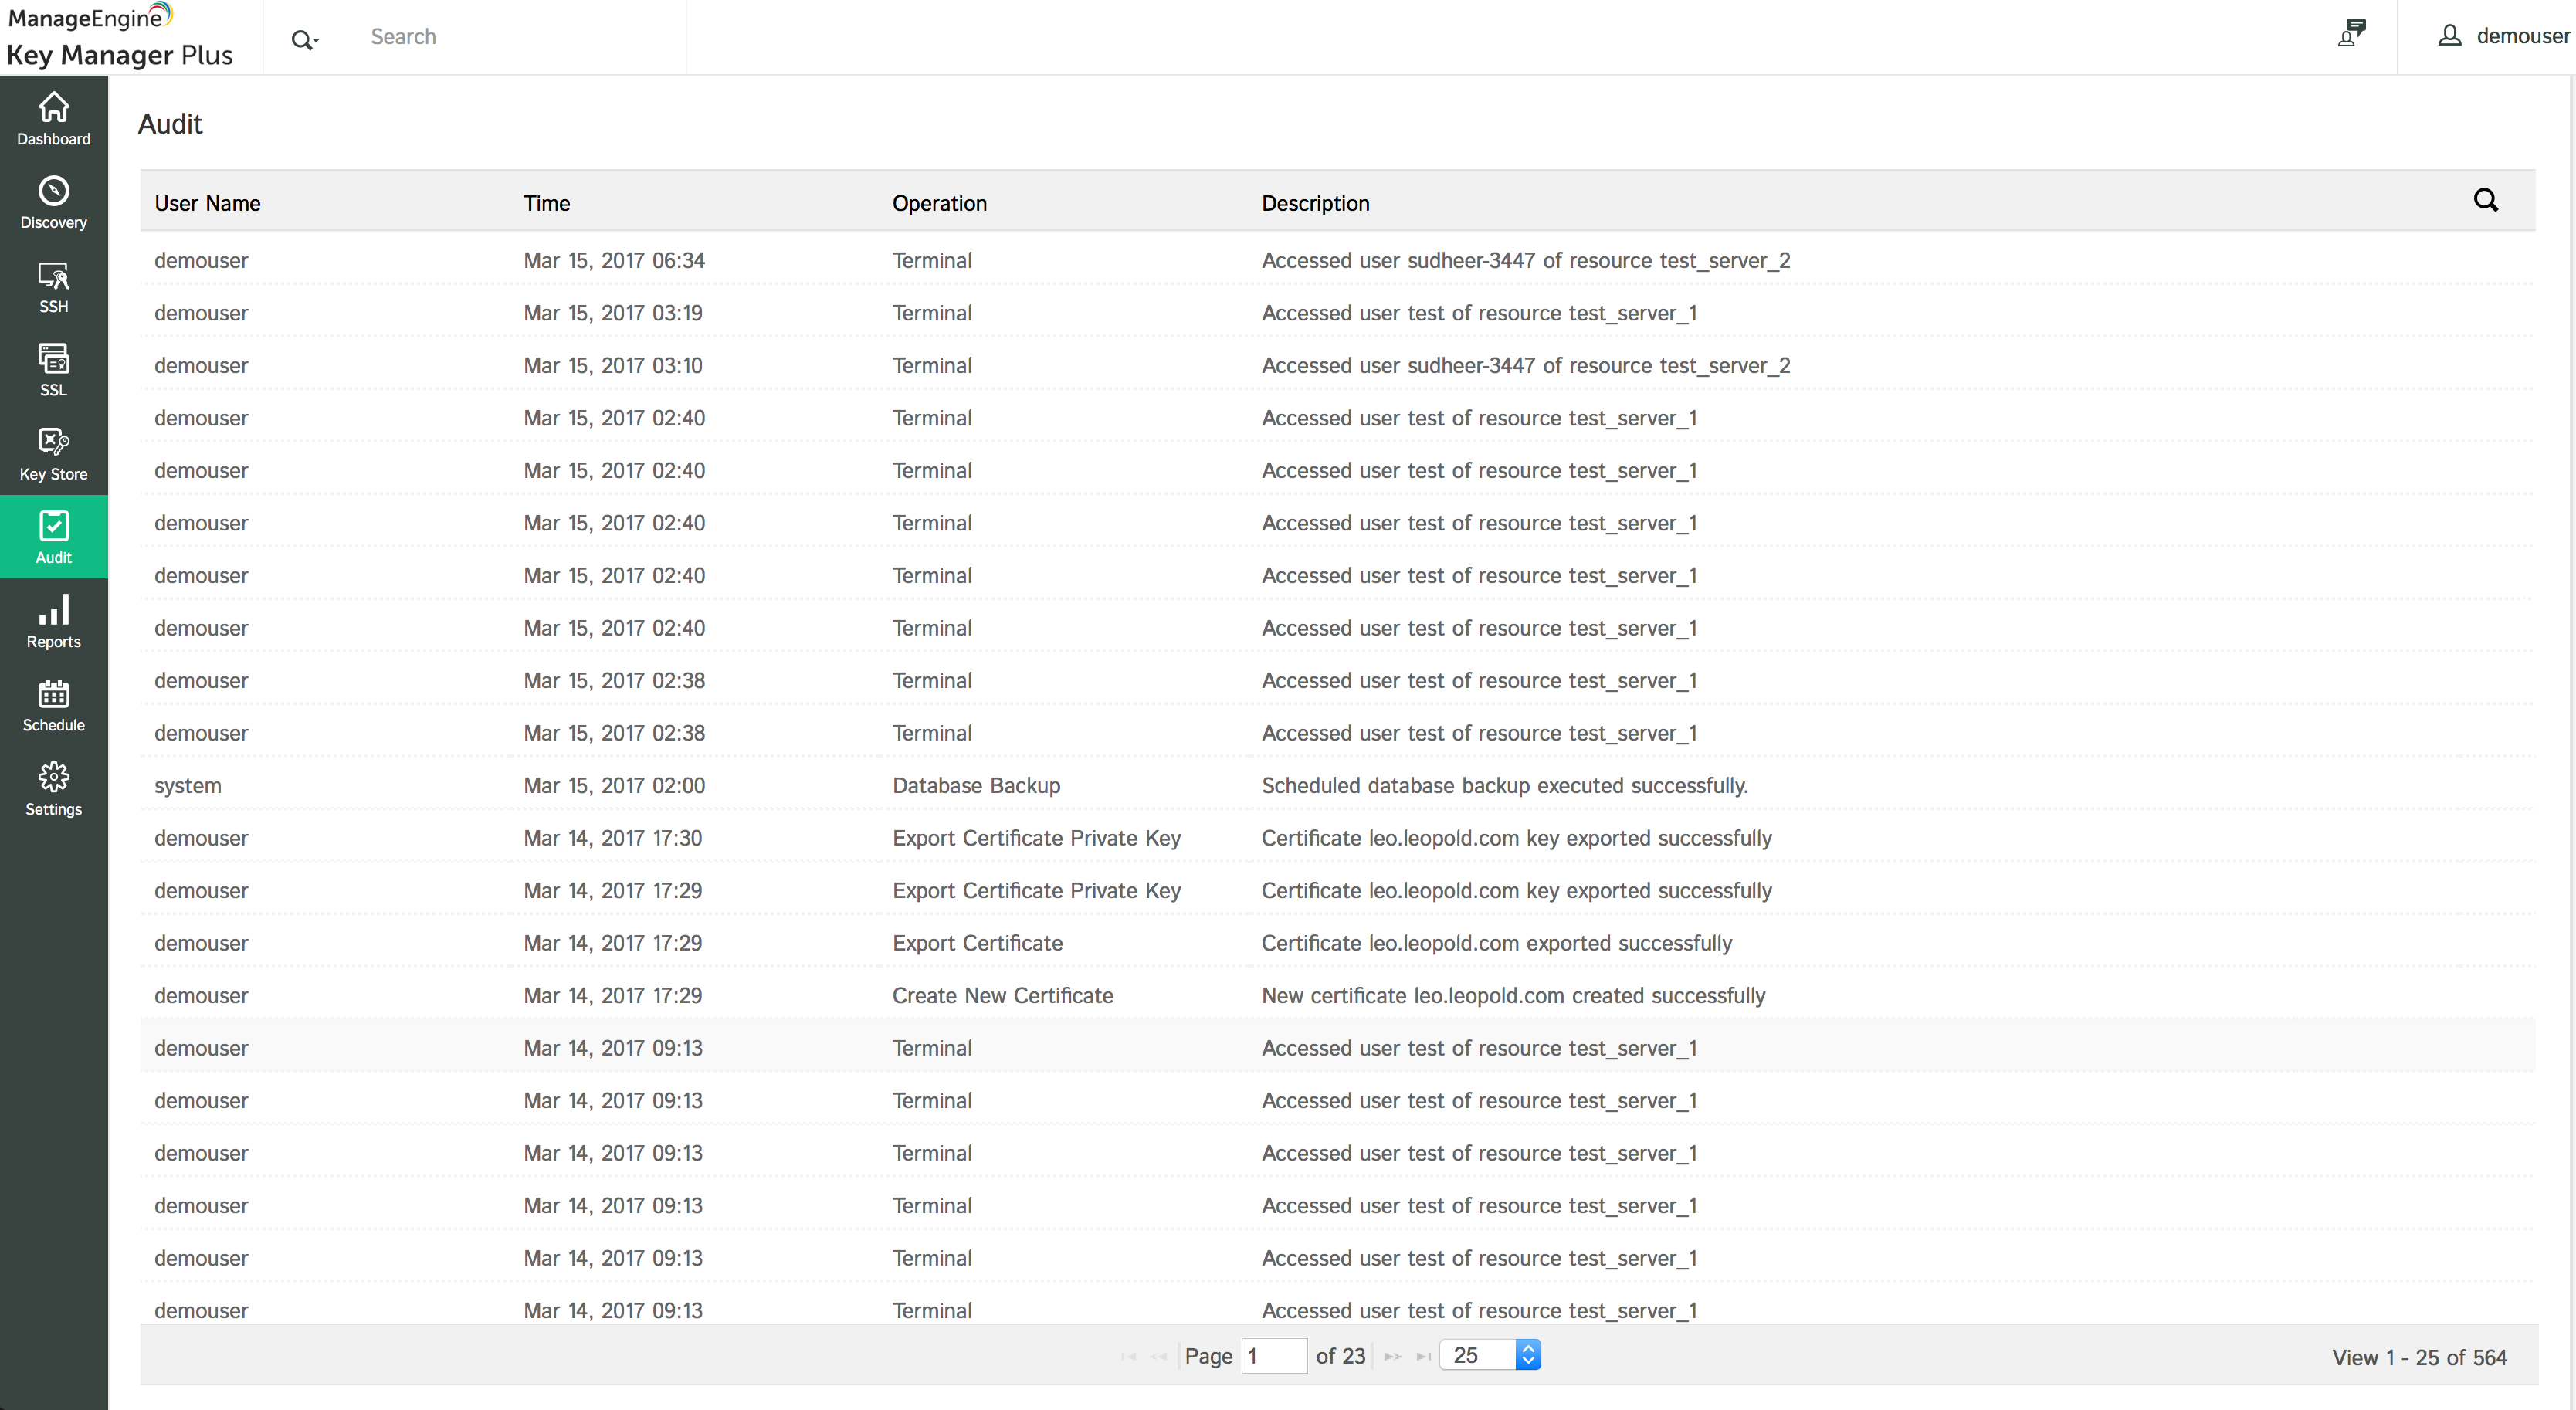Select the Audit tab in sidebar
This screenshot has height=1410, width=2576.
point(53,537)
